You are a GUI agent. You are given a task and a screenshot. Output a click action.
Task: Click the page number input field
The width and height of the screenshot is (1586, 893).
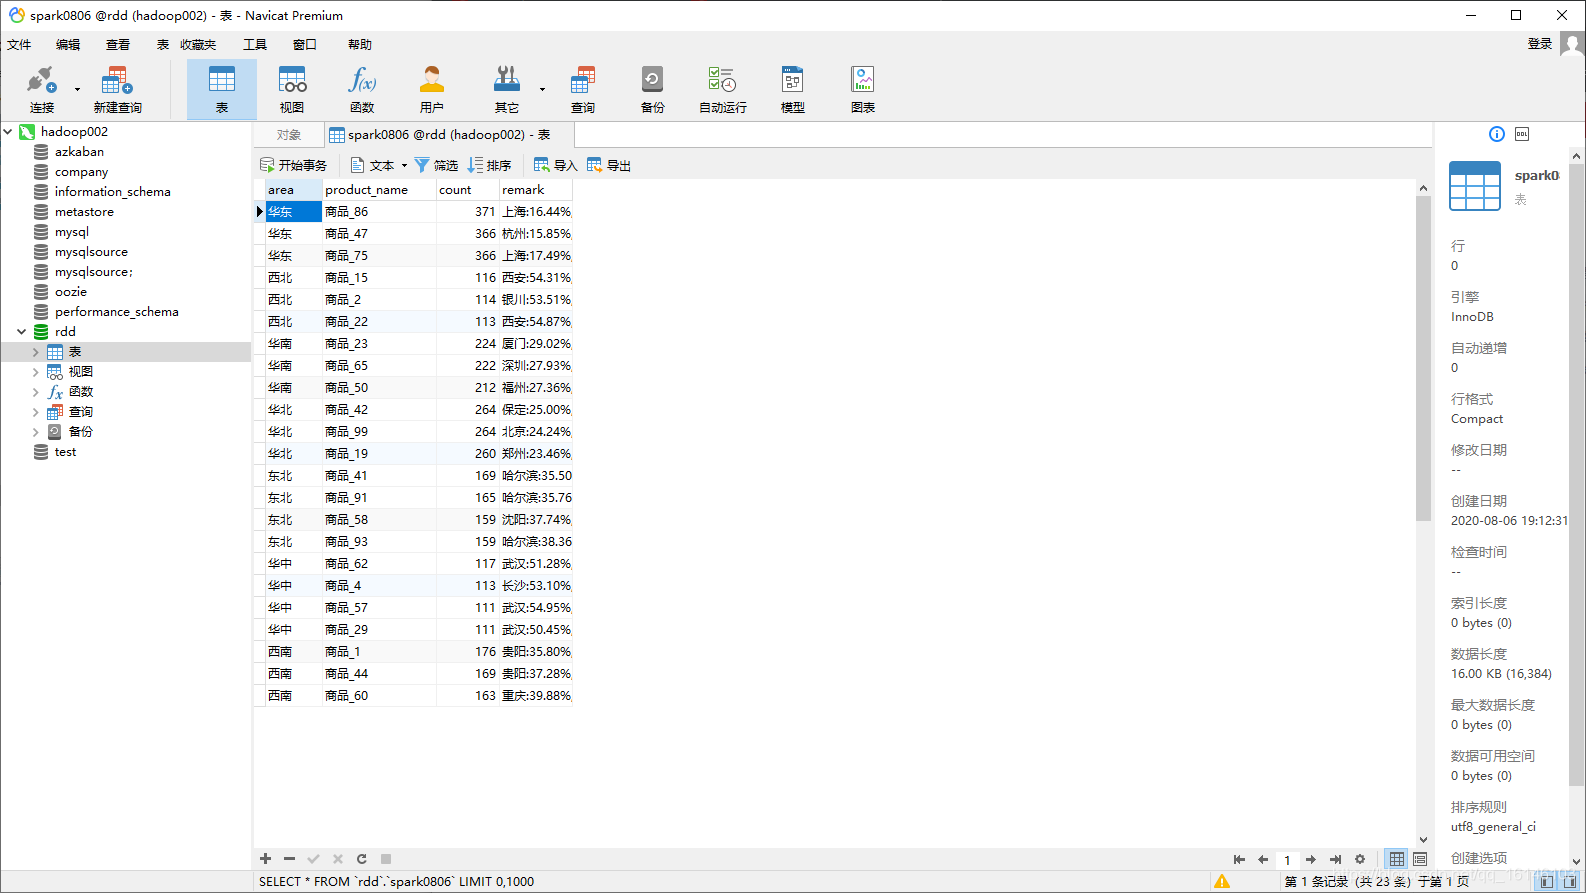click(x=1287, y=859)
